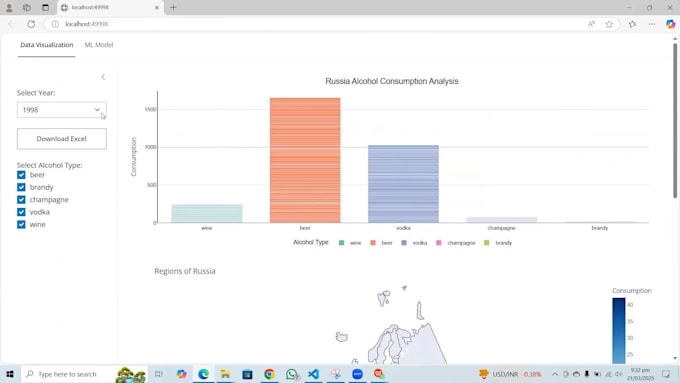Select the localhost:49998 browser tab
Screen dimensions: 680x383
click(x=111, y=7)
